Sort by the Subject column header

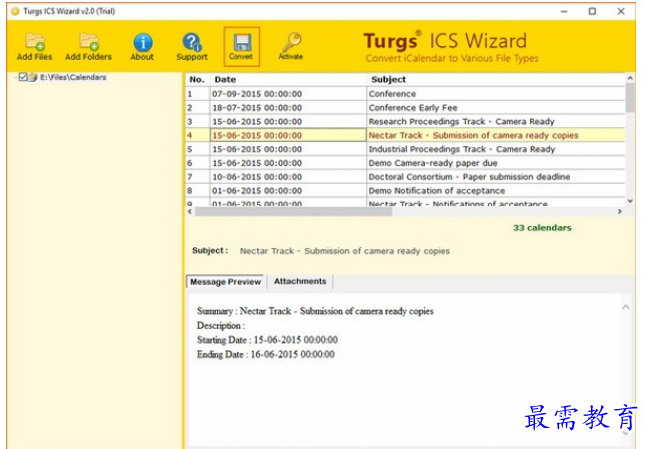click(496, 80)
